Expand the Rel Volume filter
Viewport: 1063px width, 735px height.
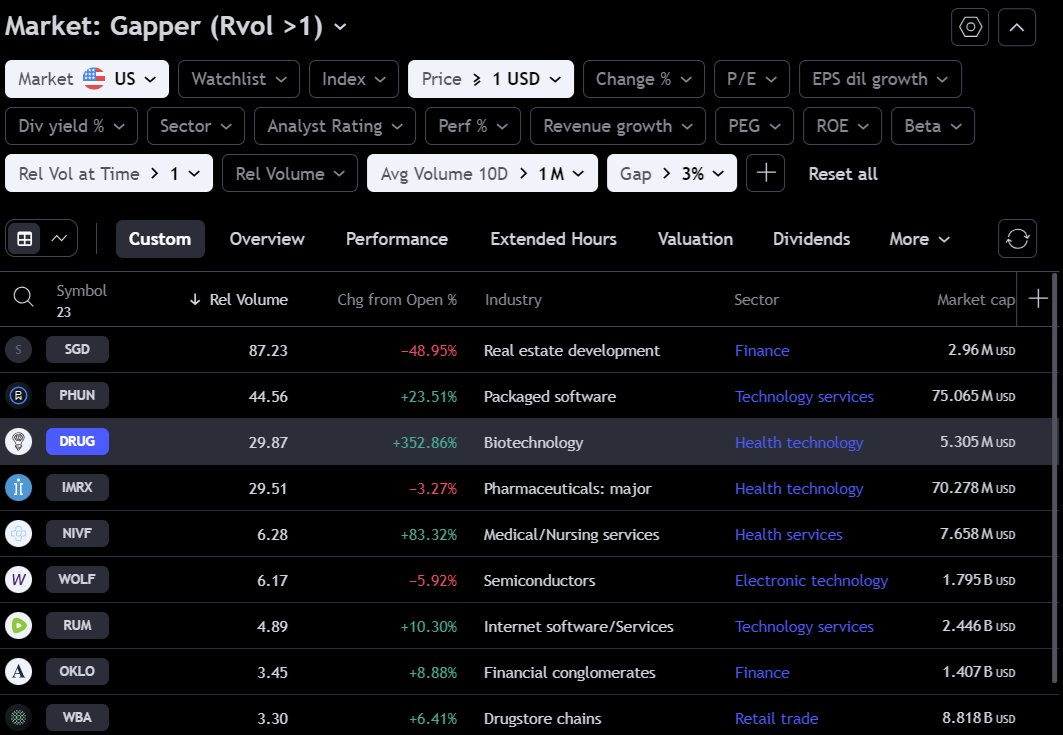coord(289,174)
